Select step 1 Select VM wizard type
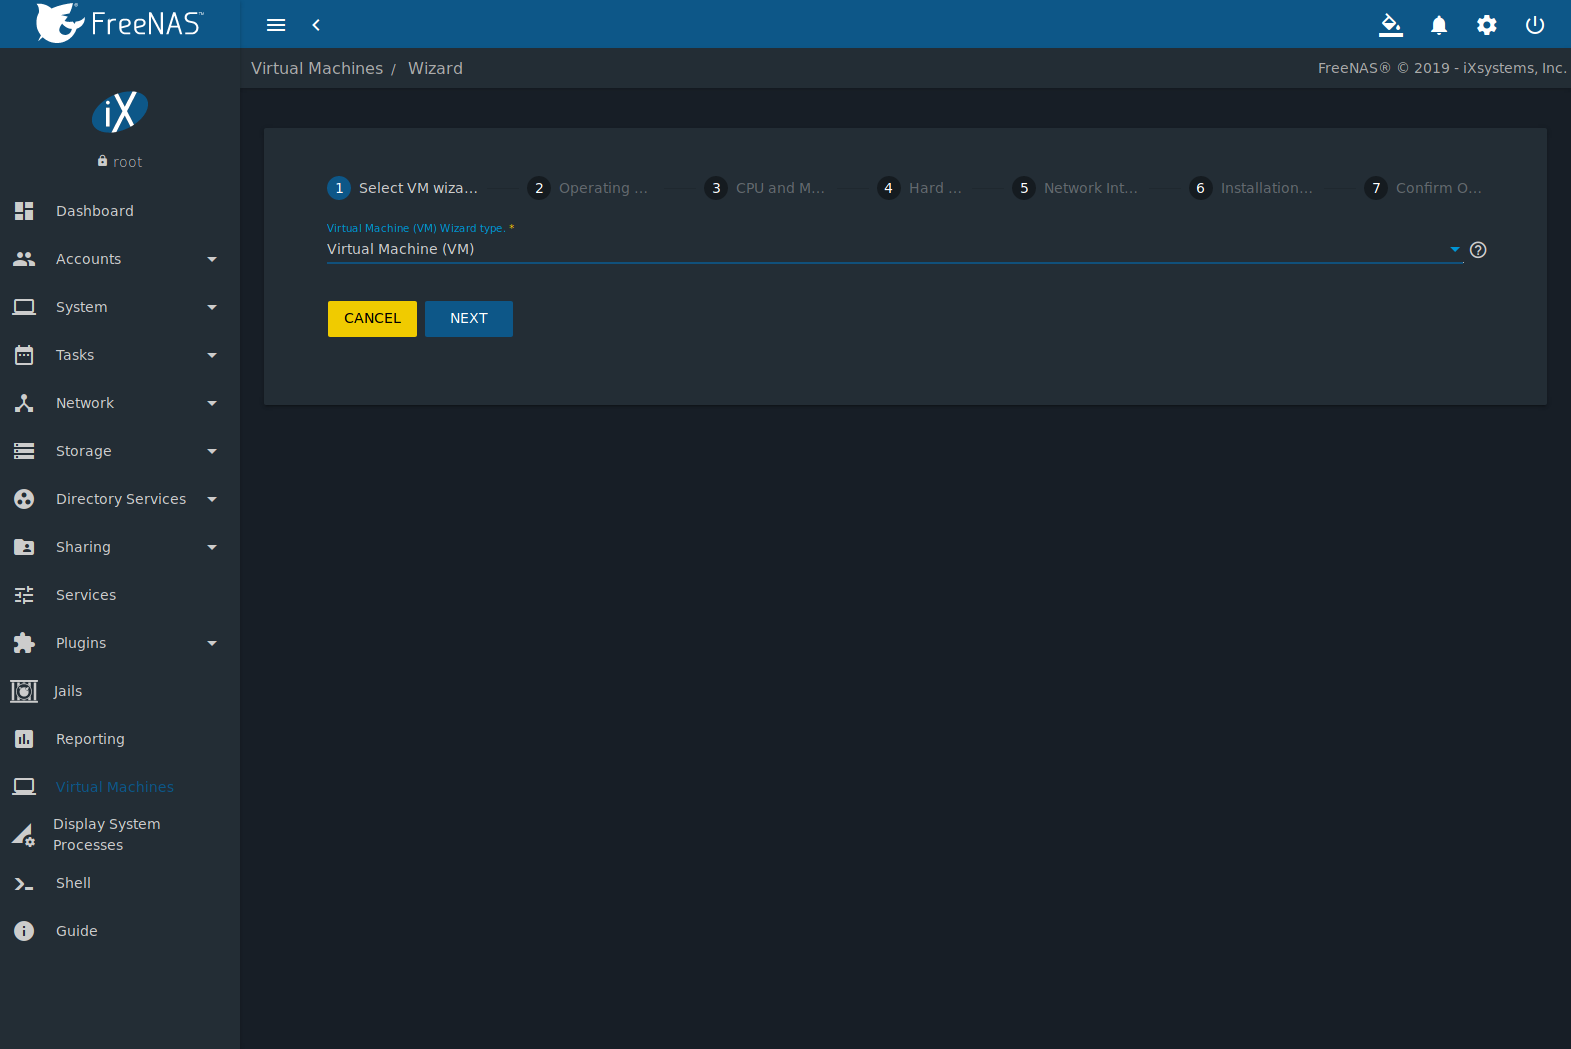This screenshot has width=1571, height=1049. (403, 188)
